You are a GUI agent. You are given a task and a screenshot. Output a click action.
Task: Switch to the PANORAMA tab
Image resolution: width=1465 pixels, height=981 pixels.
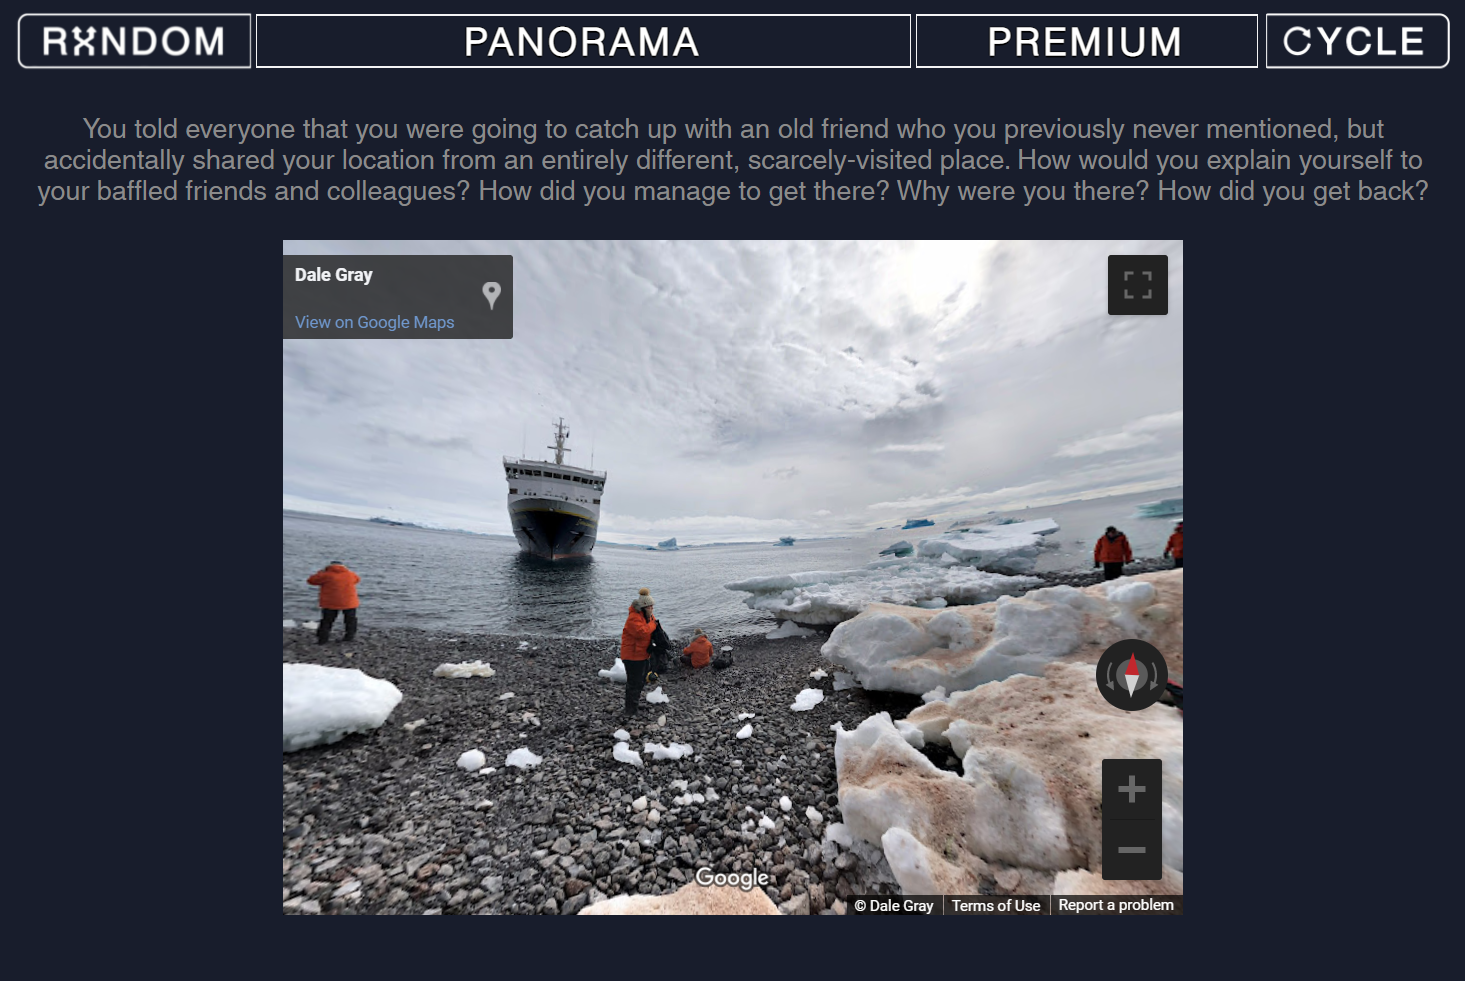click(x=583, y=41)
